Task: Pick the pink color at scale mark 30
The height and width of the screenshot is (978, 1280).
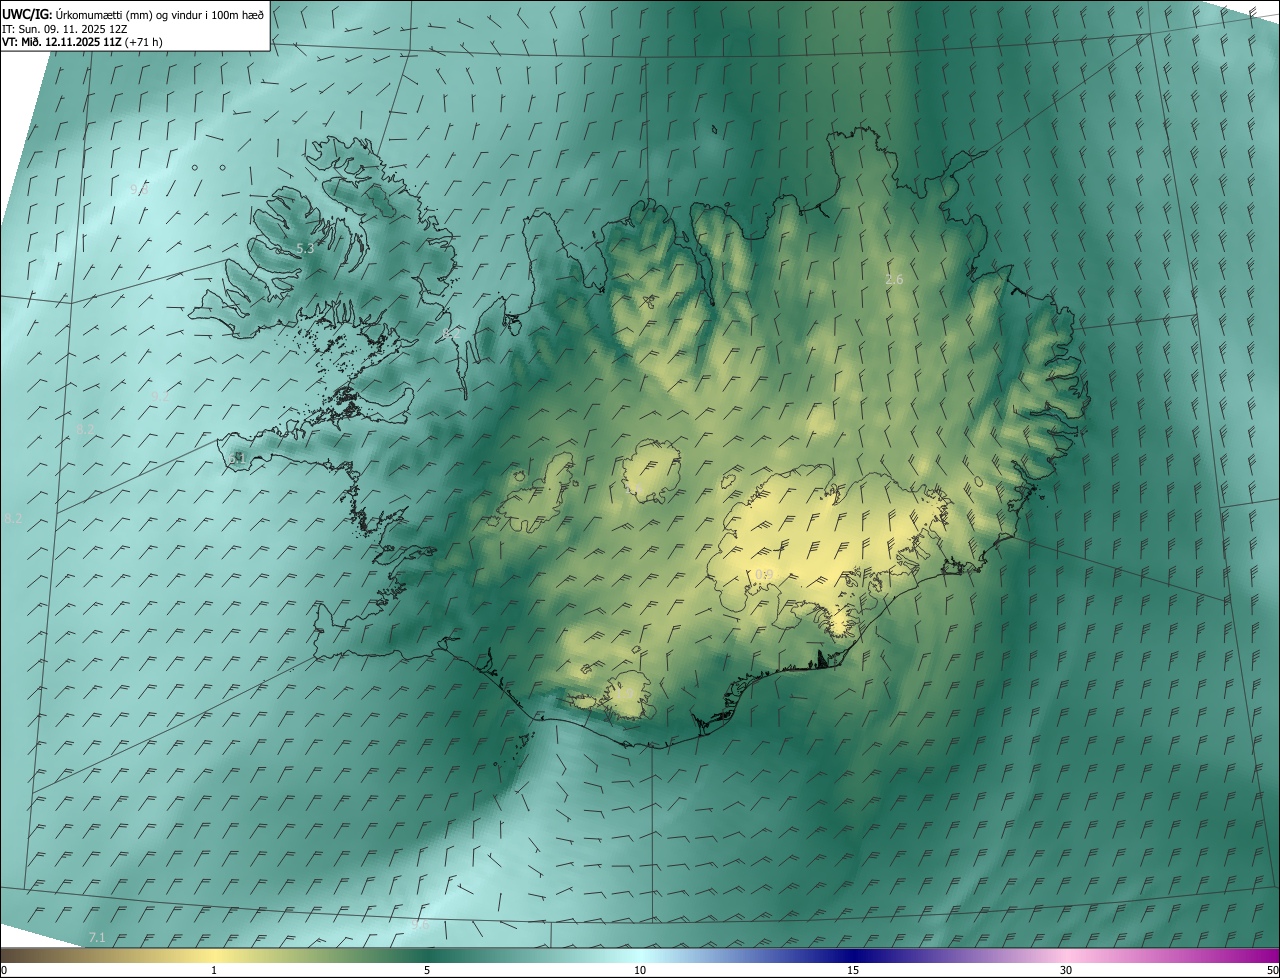Action: coord(1066,955)
